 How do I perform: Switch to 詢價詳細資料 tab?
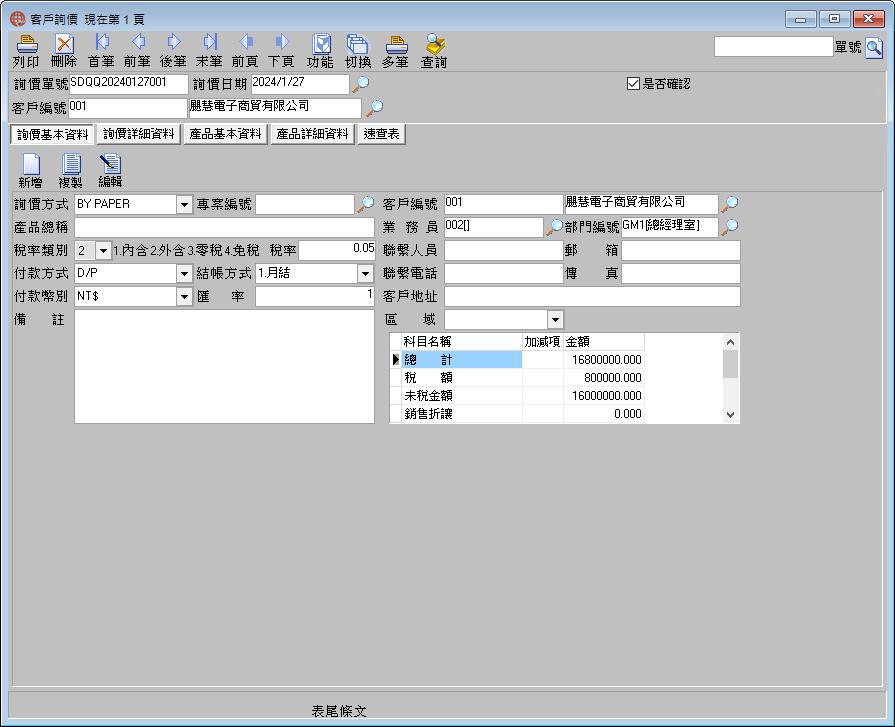tap(139, 134)
